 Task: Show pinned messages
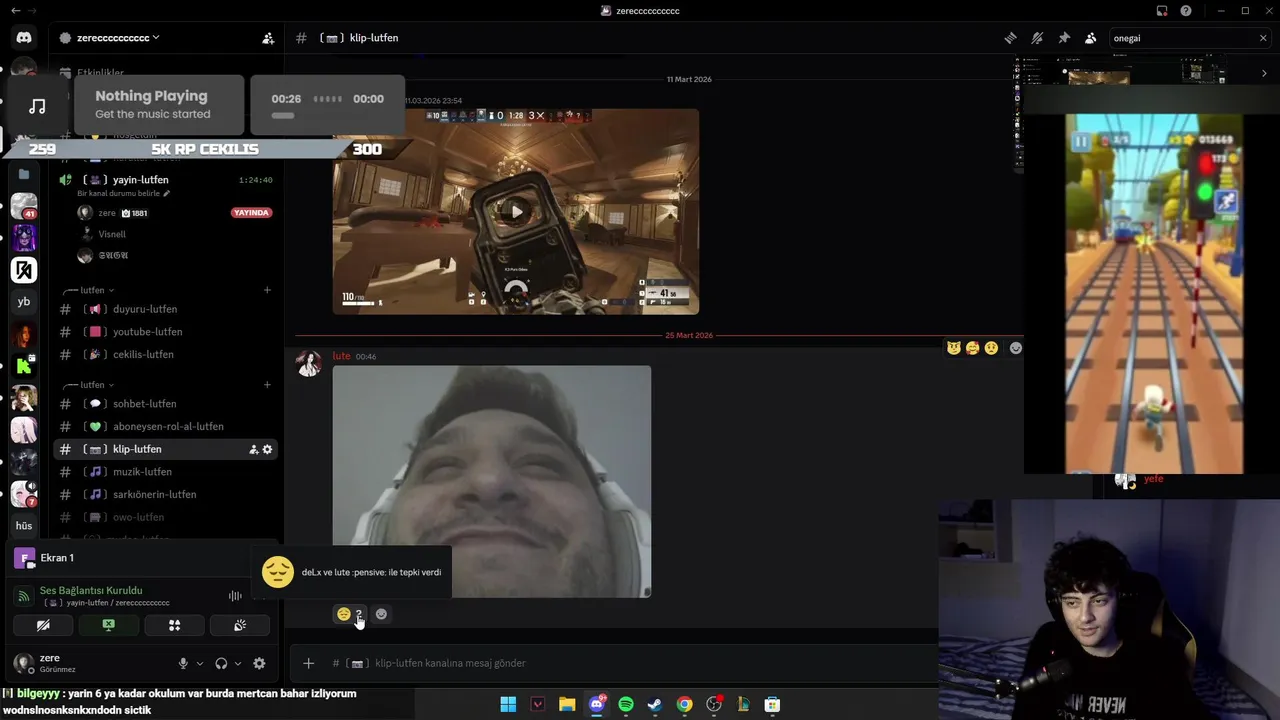tap(1064, 38)
